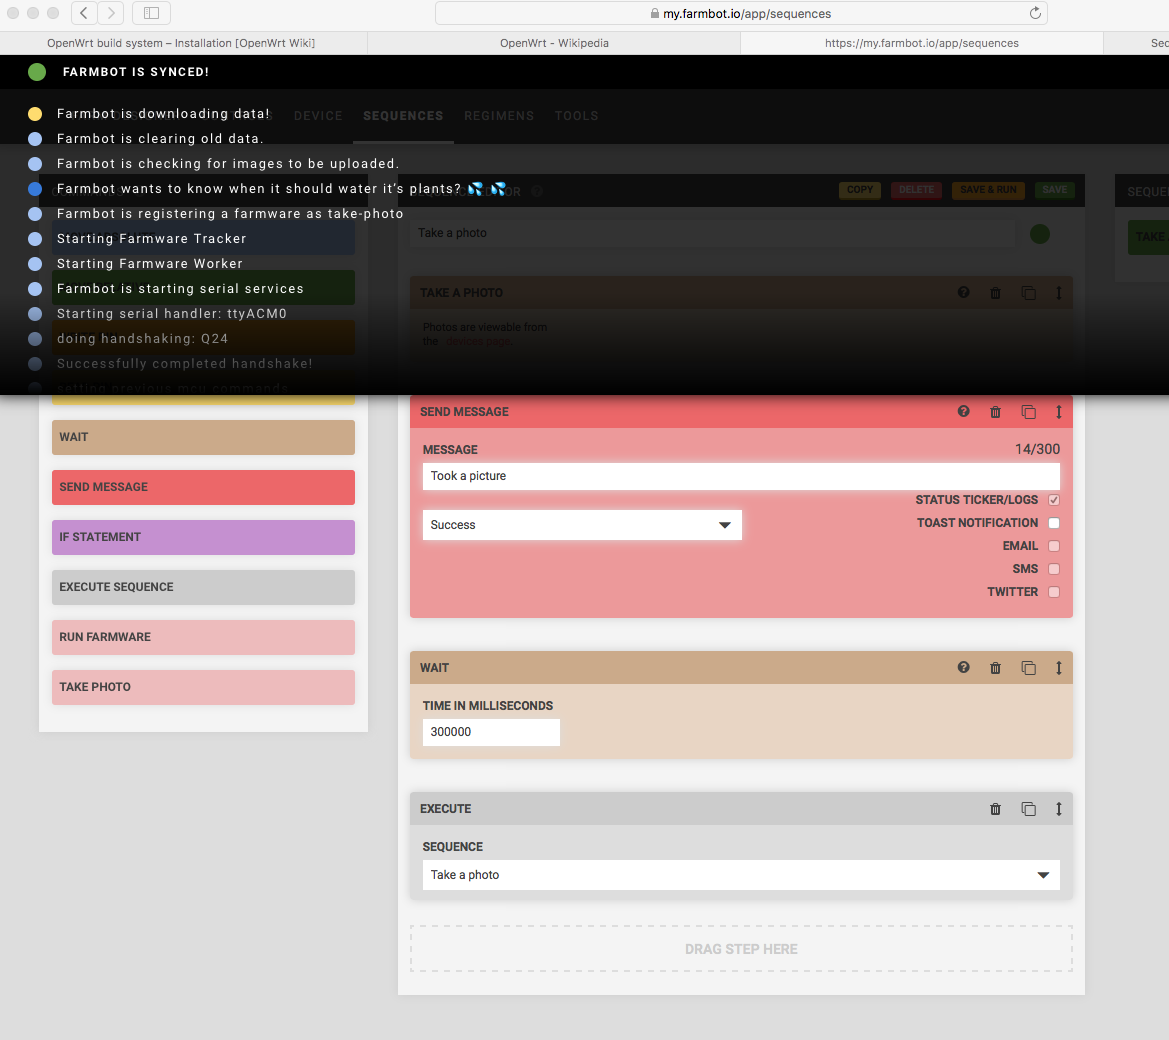Delete the Send Message step
This screenshot has width=1169, height=1040.
995,412
